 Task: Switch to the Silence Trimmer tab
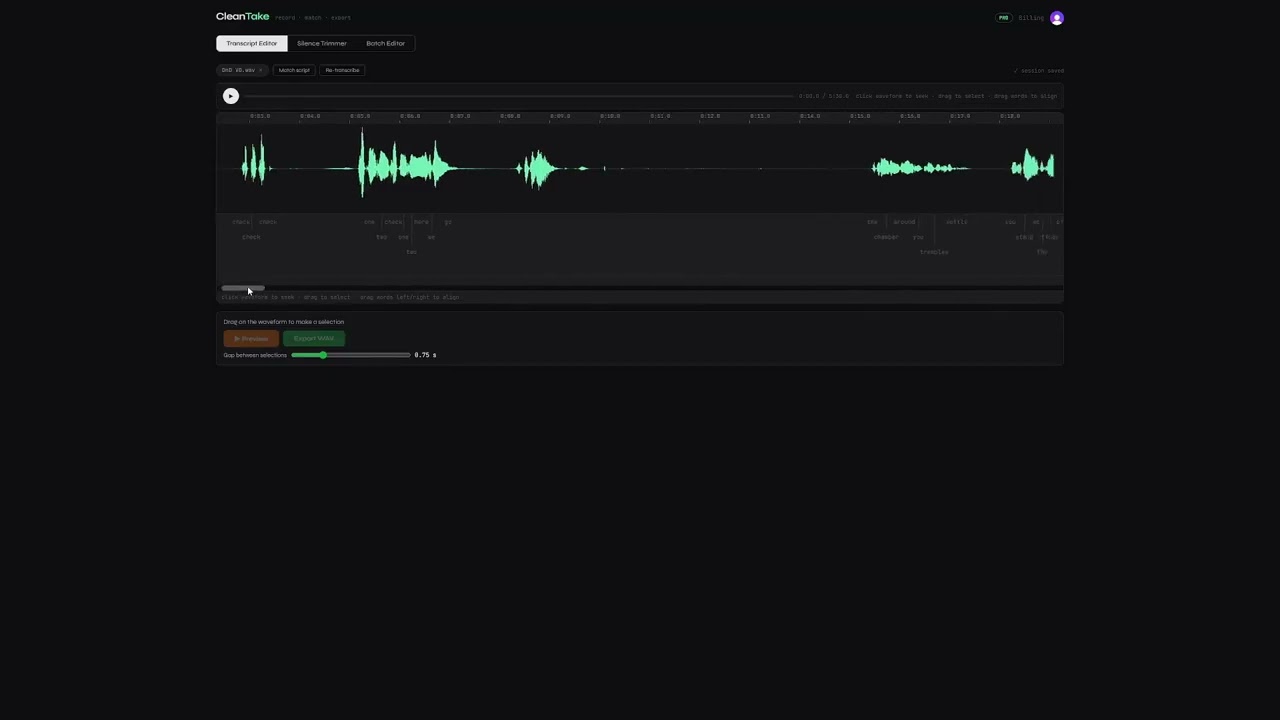[322, 43]
